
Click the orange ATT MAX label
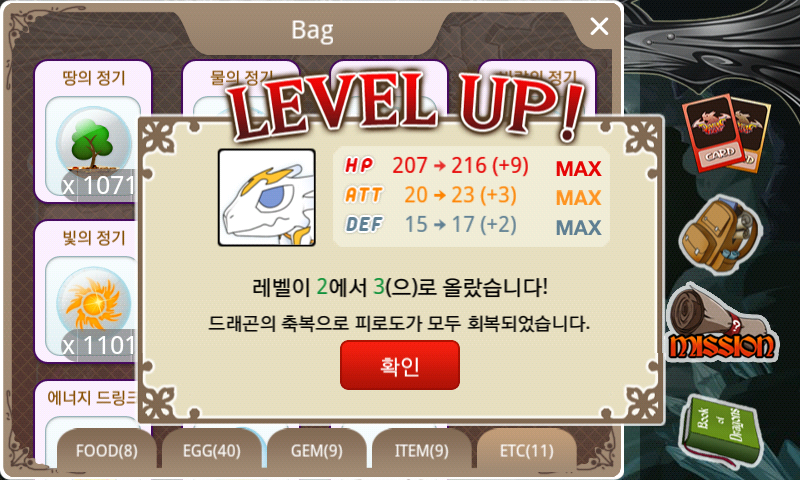[579, 197]
